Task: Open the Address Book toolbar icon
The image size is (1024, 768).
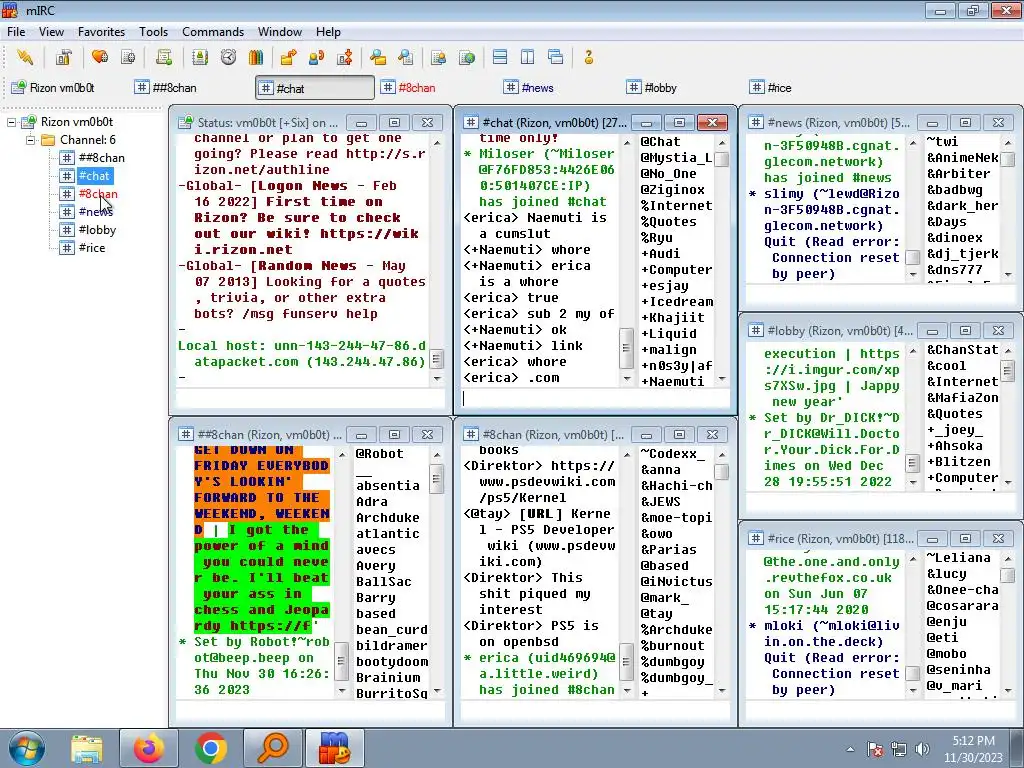Action: tap(200, 57)
